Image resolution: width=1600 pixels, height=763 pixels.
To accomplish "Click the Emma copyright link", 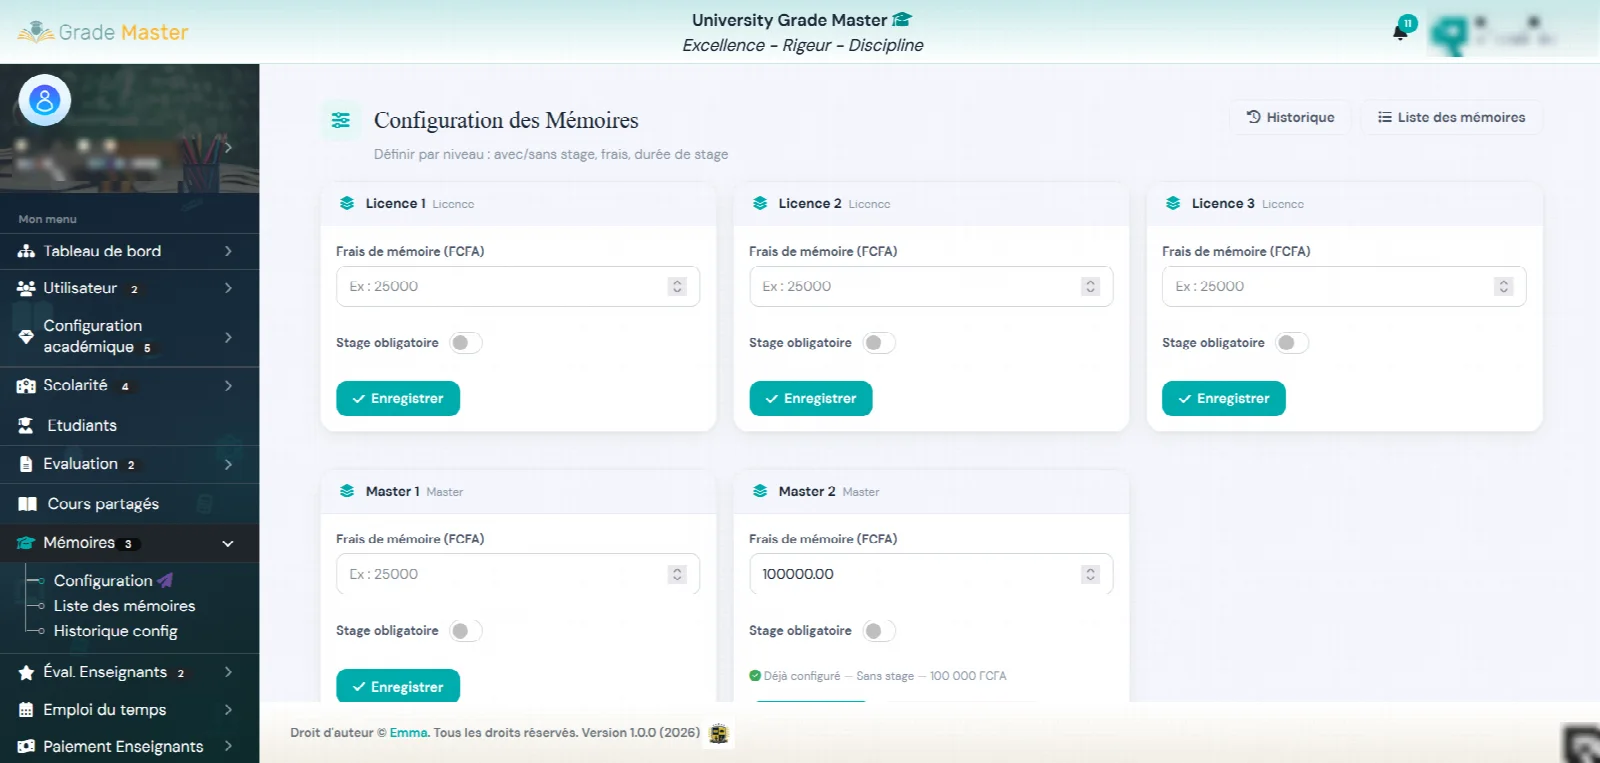I will (x=408, y=733).
